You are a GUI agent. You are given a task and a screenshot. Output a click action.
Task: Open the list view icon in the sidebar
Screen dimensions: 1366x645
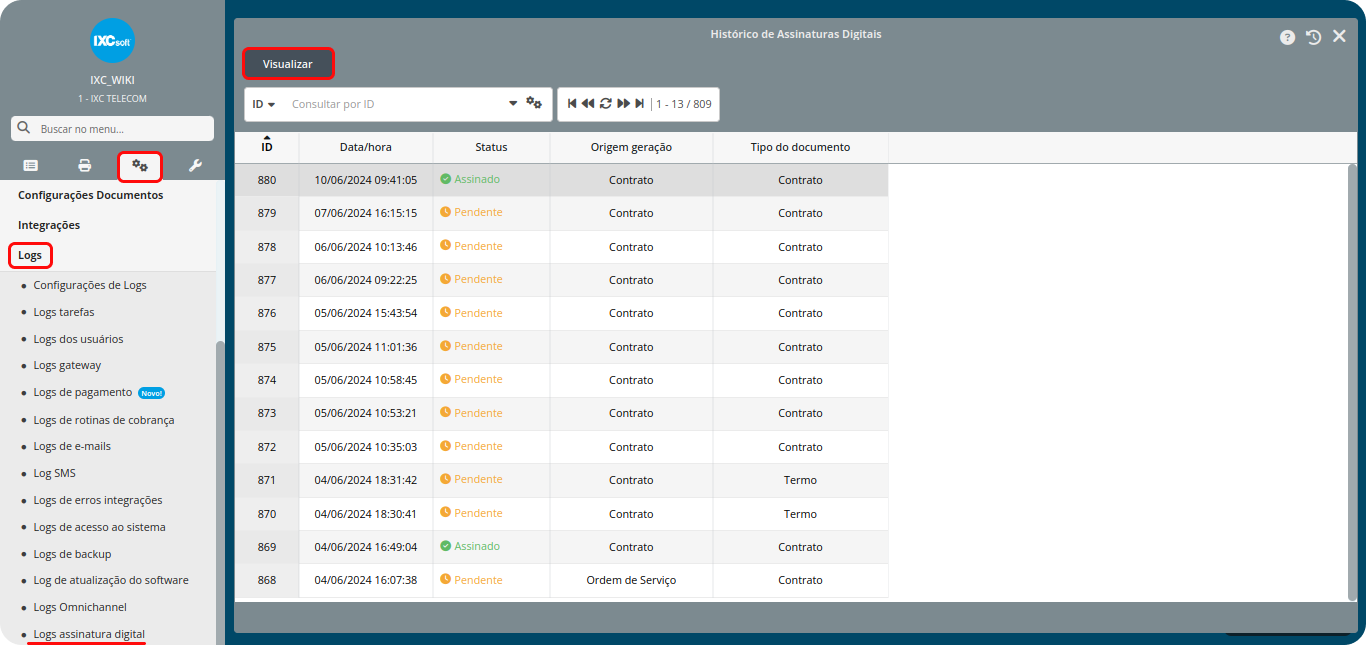click(30, 165)
